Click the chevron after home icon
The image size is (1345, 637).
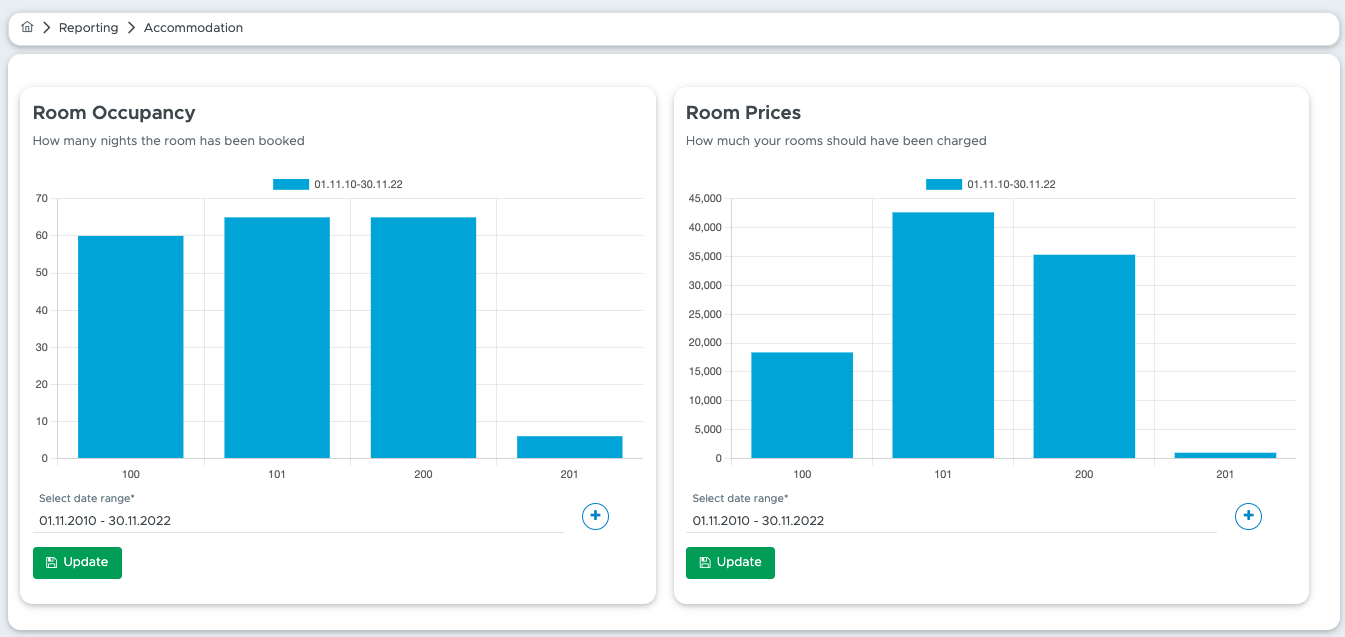[x=46, y=28]
